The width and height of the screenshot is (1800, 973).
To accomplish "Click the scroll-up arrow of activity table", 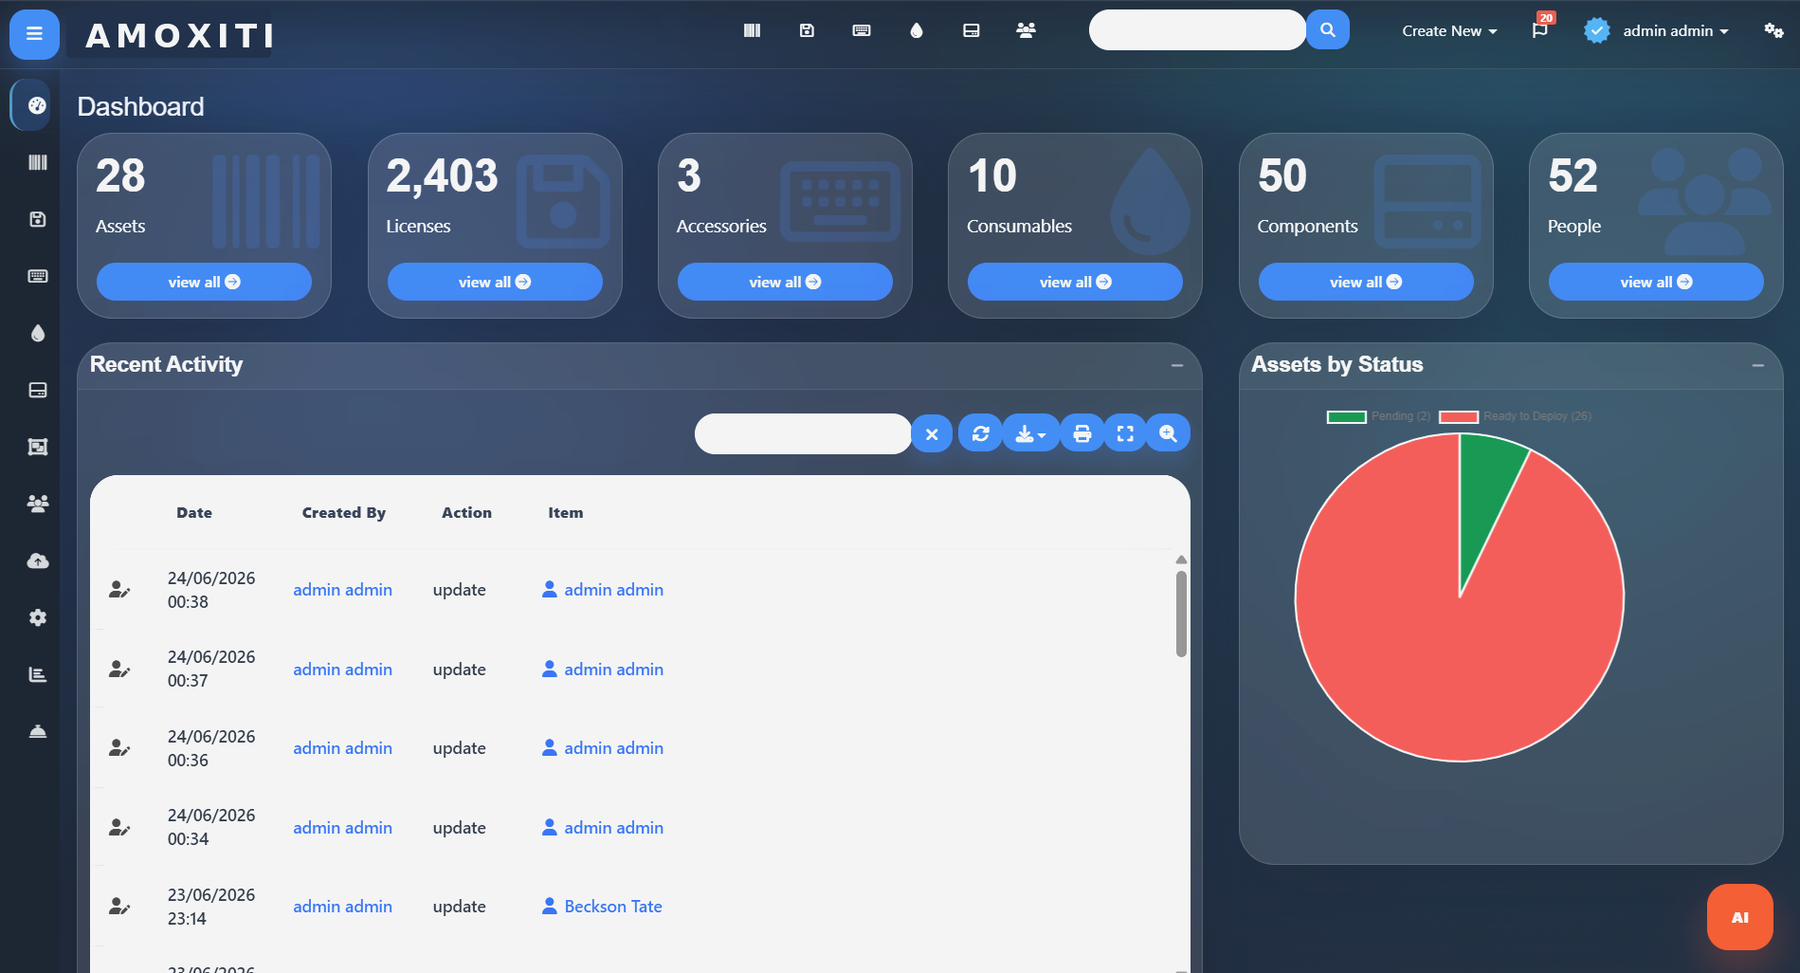I will (1181, 560).
